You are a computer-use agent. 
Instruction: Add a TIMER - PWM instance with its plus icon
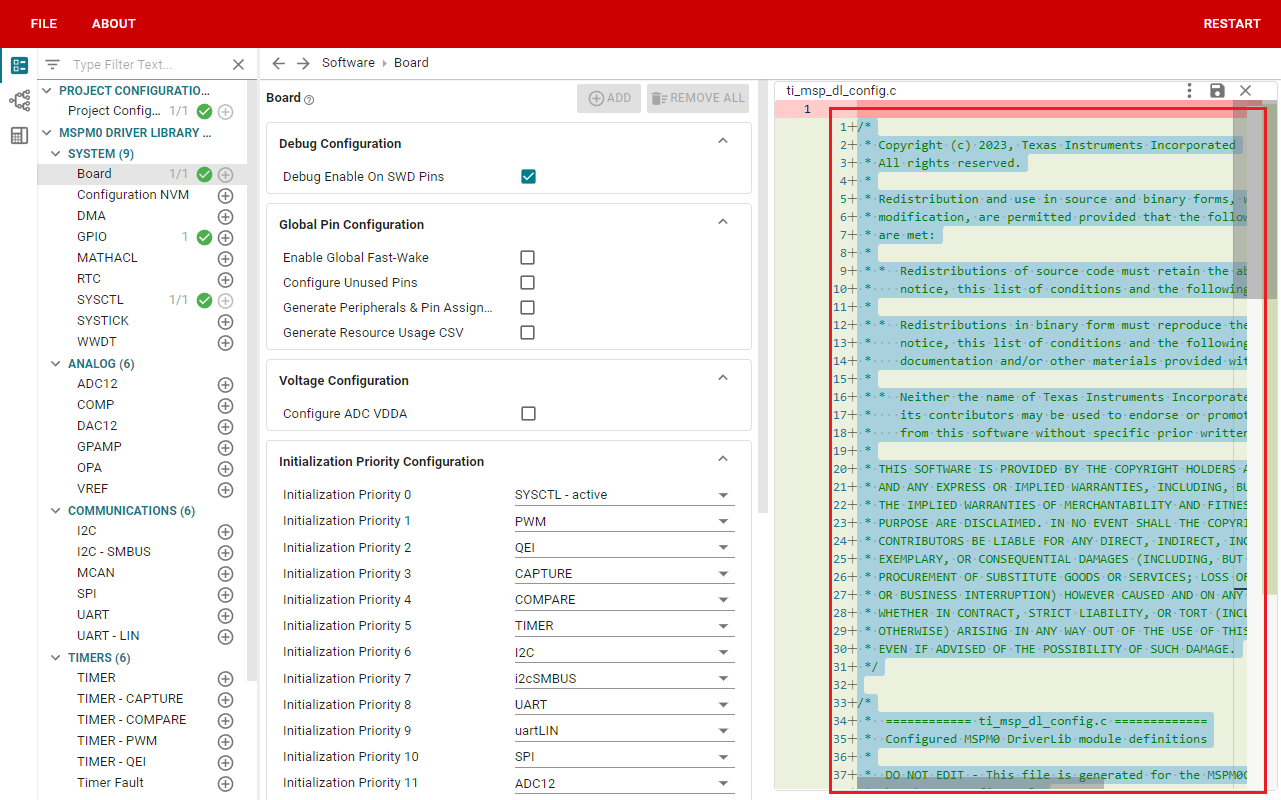225,742
